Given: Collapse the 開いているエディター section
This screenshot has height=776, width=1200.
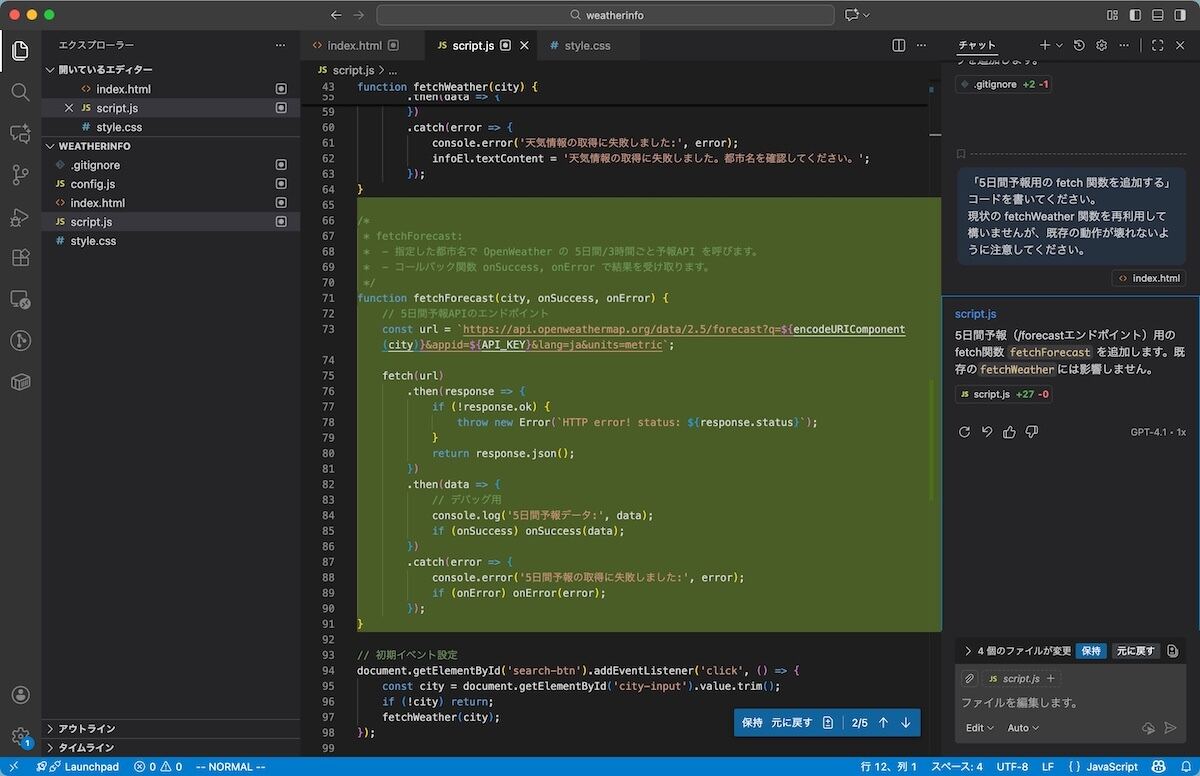Looking at the screenshot, I should (x=51, y=70).
